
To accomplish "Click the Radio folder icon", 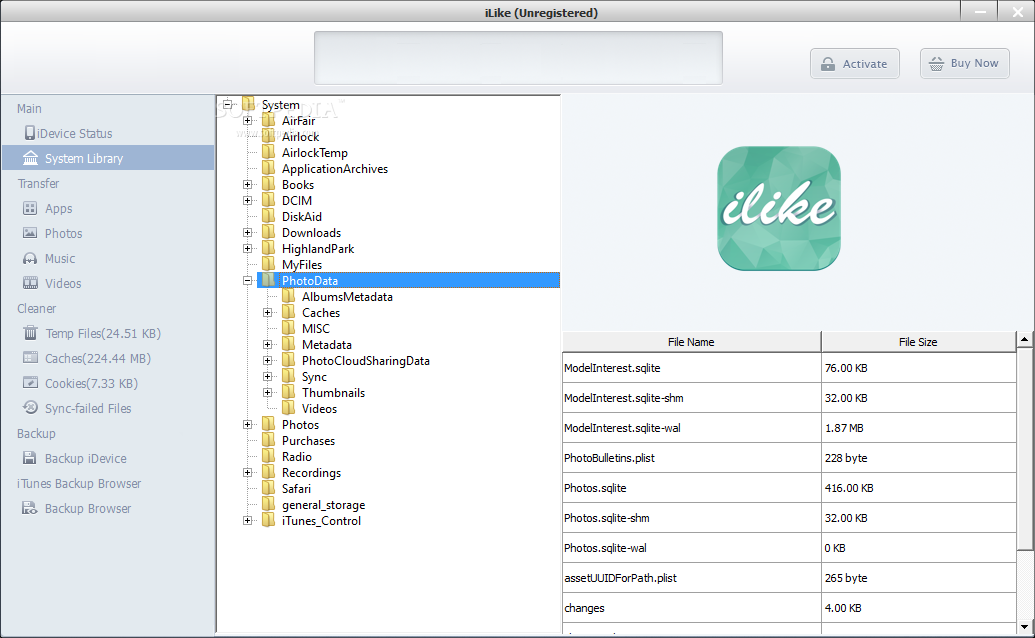I will click(x=269, y=456).
